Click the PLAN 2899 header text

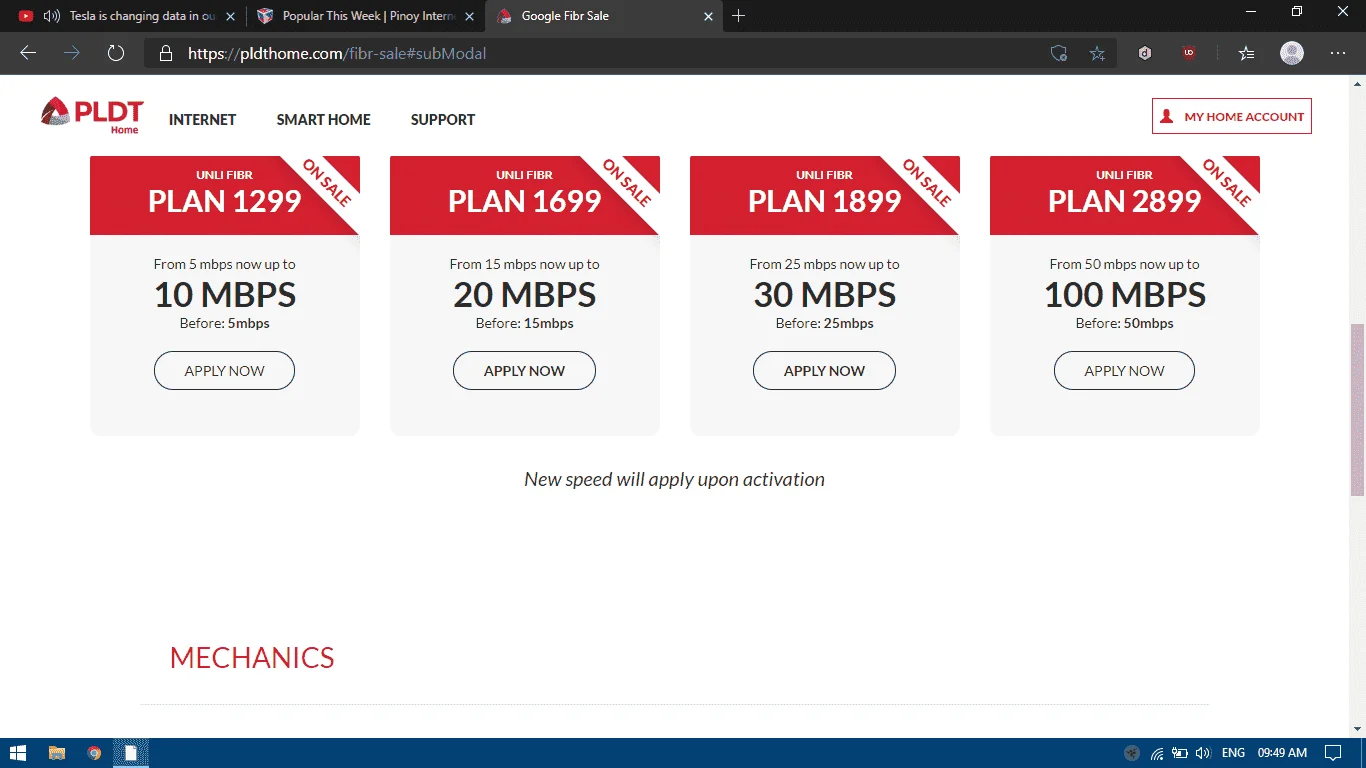pos(1125,201)
